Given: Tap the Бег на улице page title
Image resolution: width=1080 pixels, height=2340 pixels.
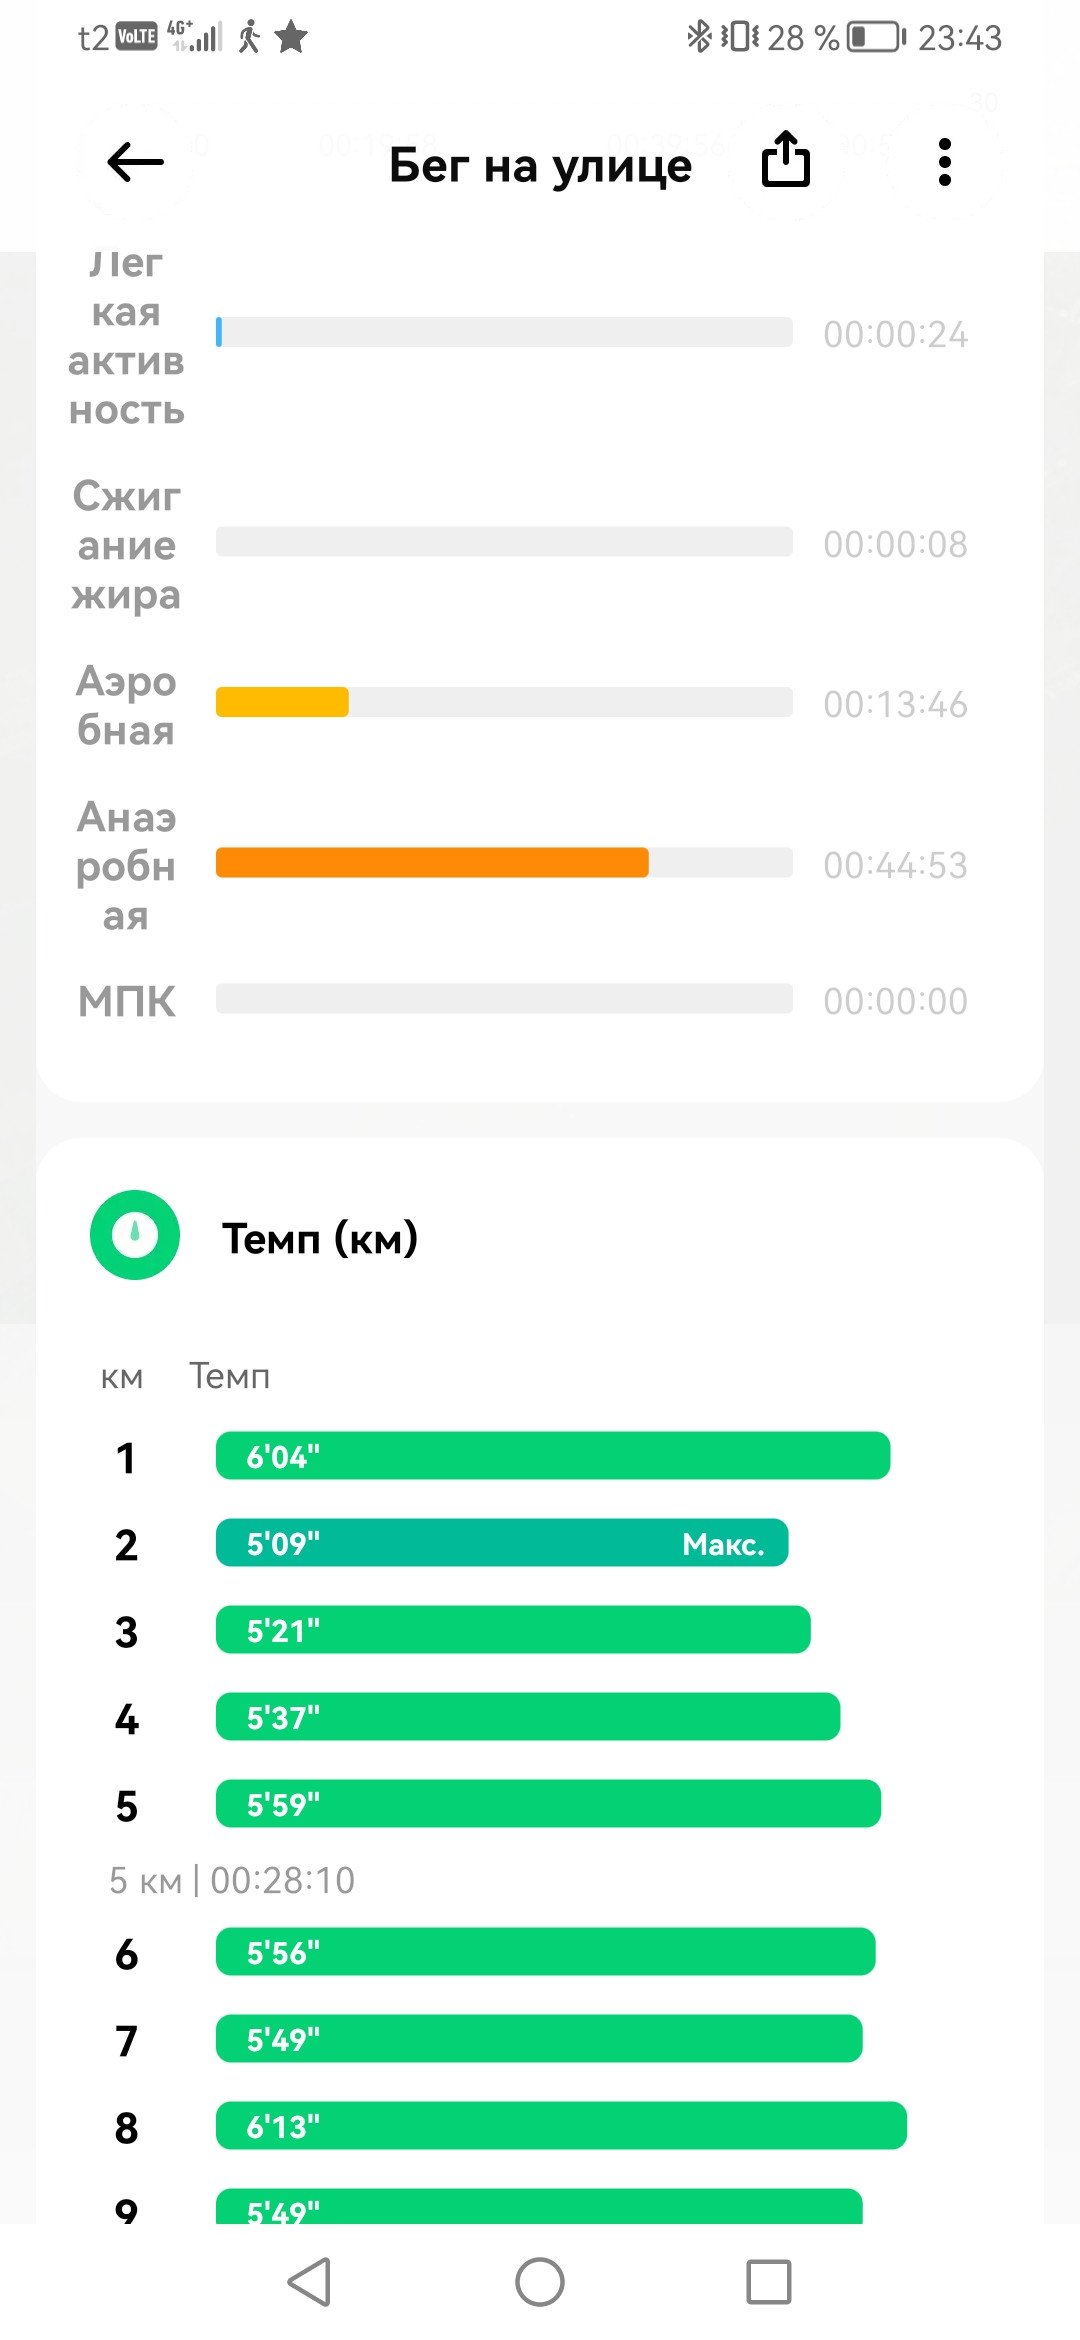Looking at the screenshot, I should pyautogui.click(x=540, y=165).
